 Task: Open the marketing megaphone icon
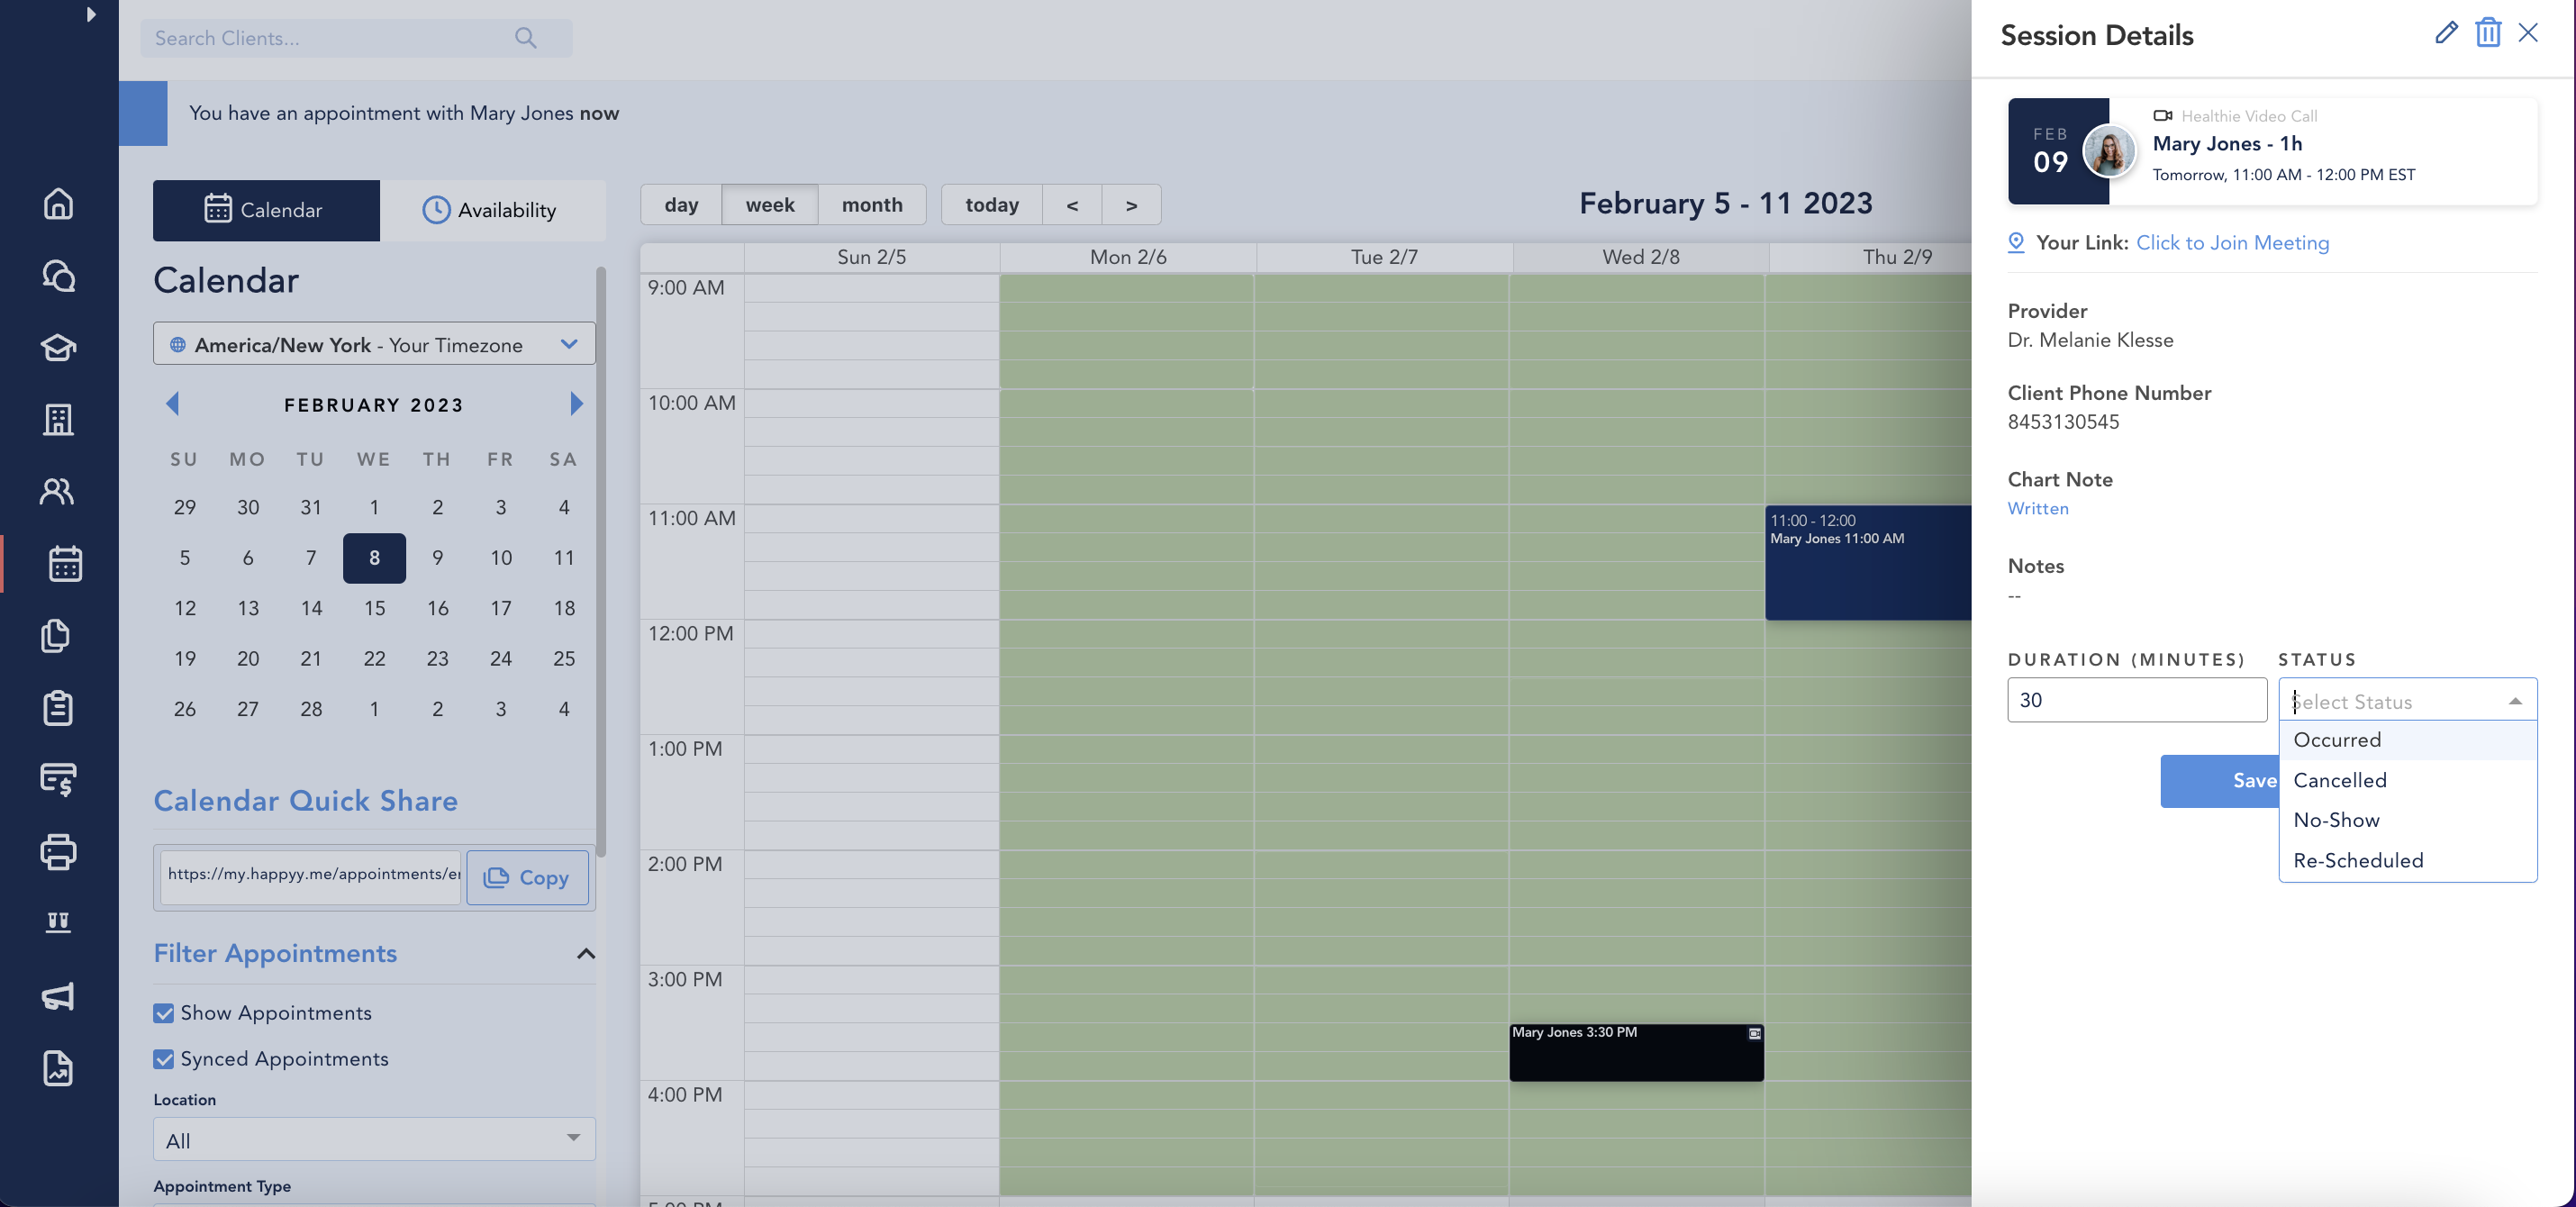coord(58,996)
